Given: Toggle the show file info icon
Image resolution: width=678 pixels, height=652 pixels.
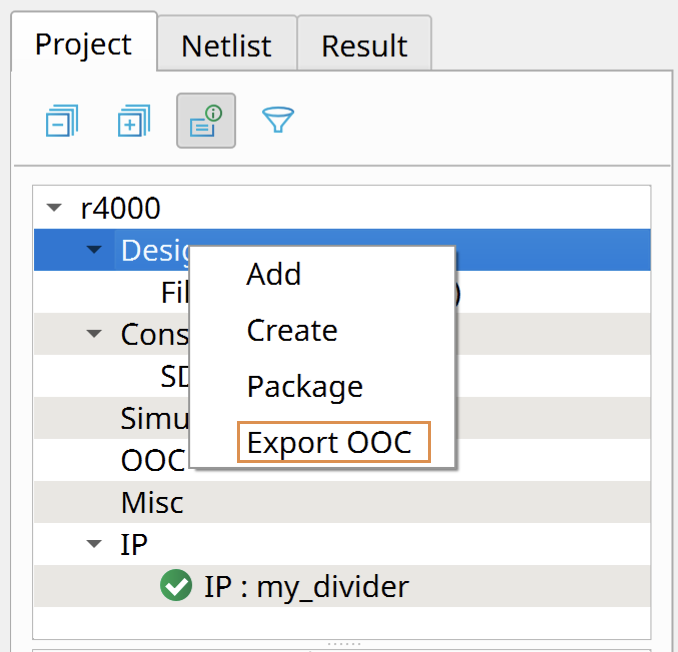Looking at the screenshot, I should pos(206,122).
